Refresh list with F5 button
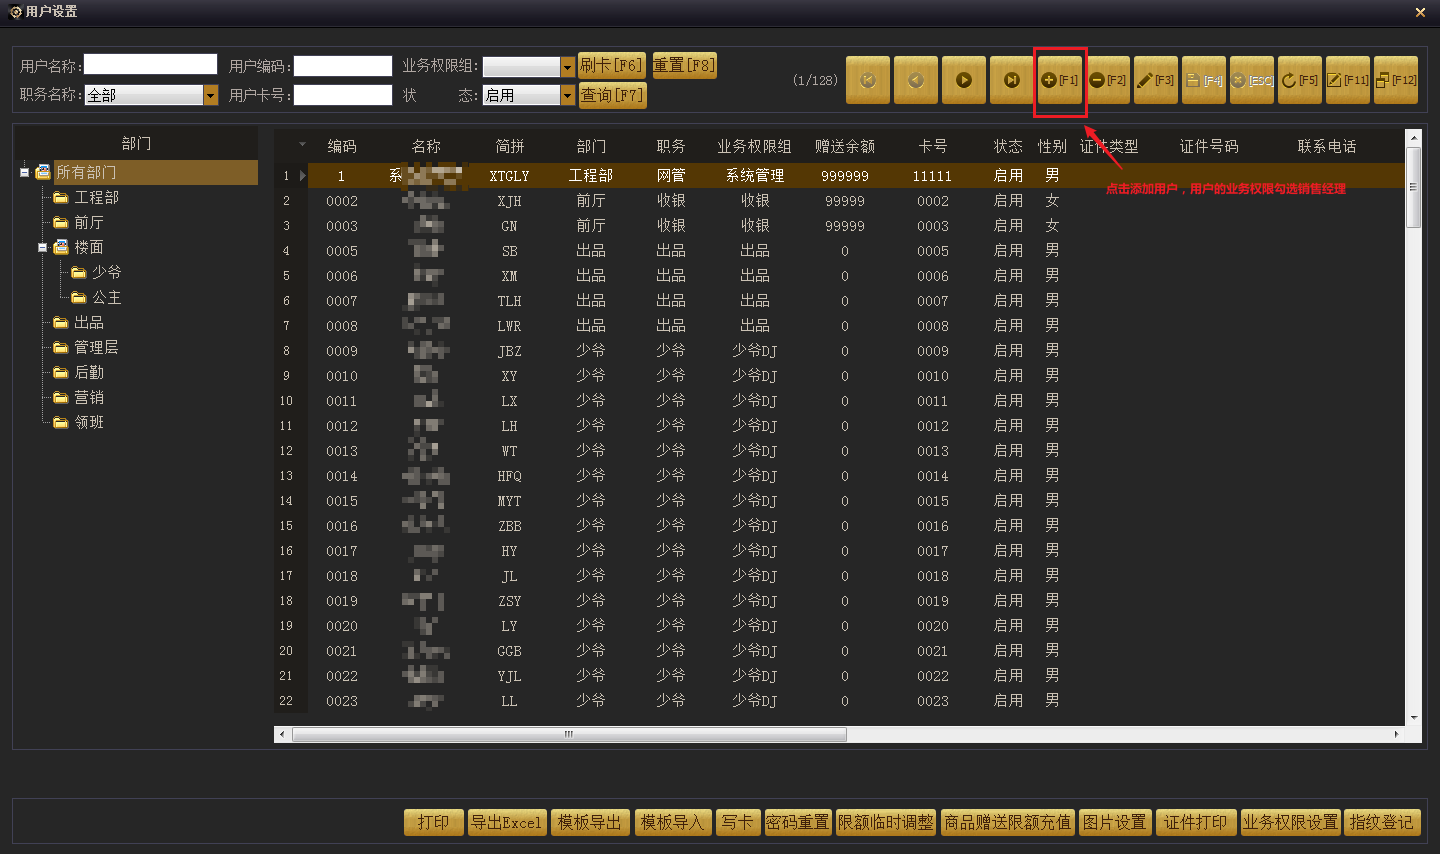 (x=1300, y=80)
